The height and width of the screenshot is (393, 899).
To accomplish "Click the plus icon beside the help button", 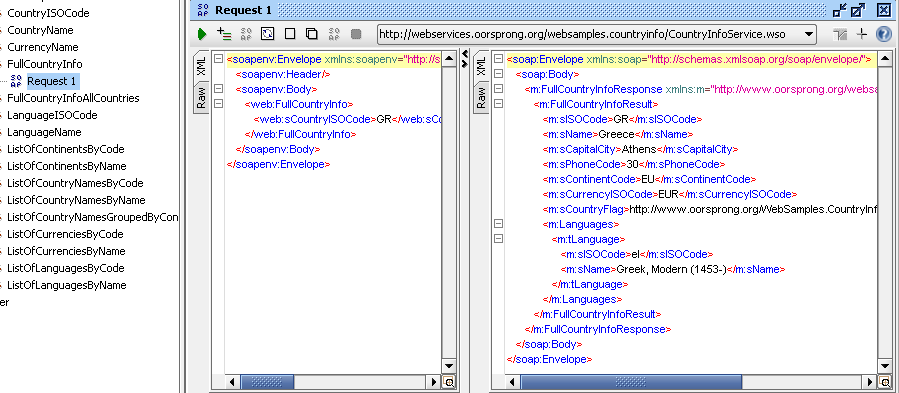I will coord(861,34).
